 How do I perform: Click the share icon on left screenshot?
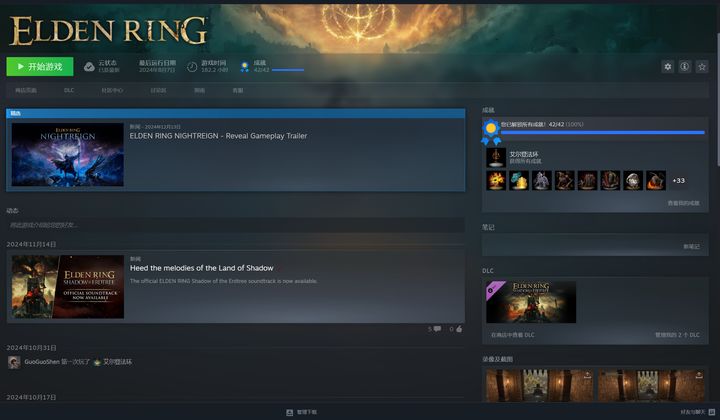587,375
